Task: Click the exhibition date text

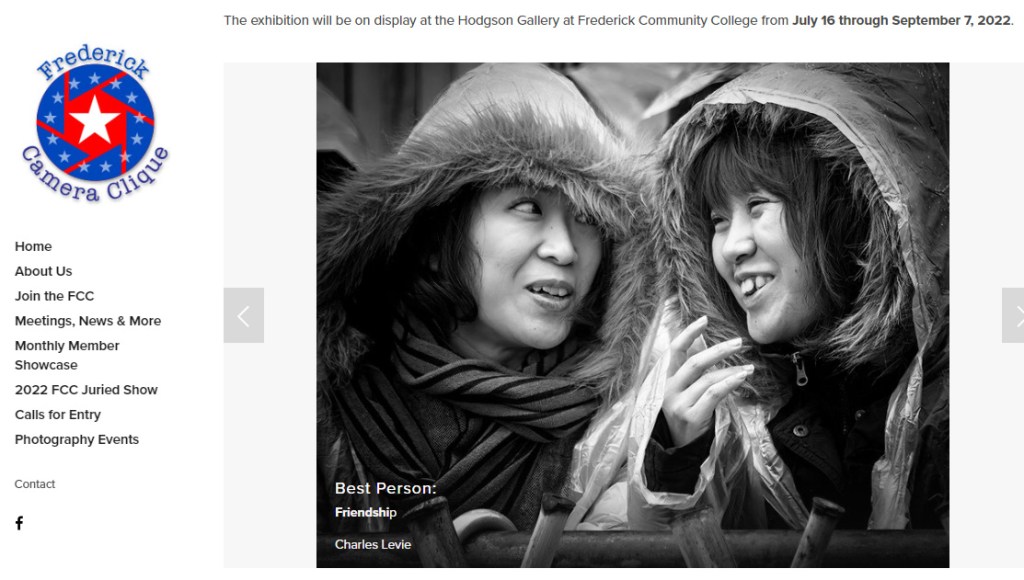Action: [x=901, y=20]
